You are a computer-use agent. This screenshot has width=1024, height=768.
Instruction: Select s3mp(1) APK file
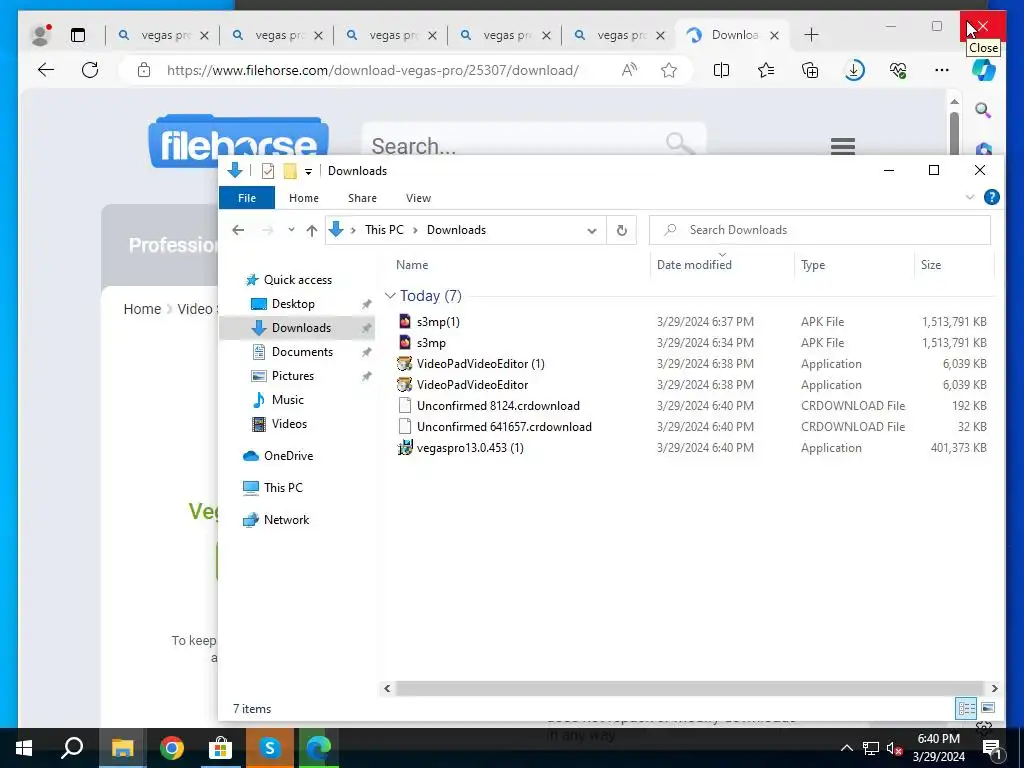click(x=438, y=322)
